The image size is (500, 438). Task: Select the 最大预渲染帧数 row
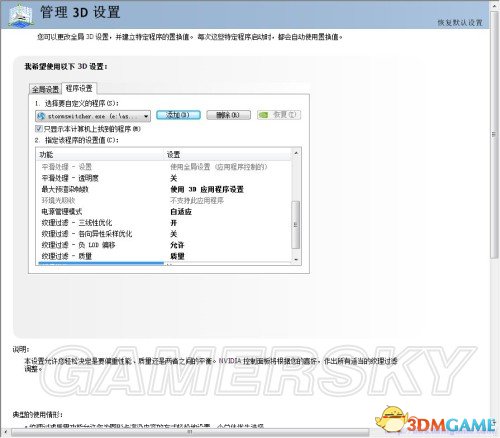click(163, 189)
